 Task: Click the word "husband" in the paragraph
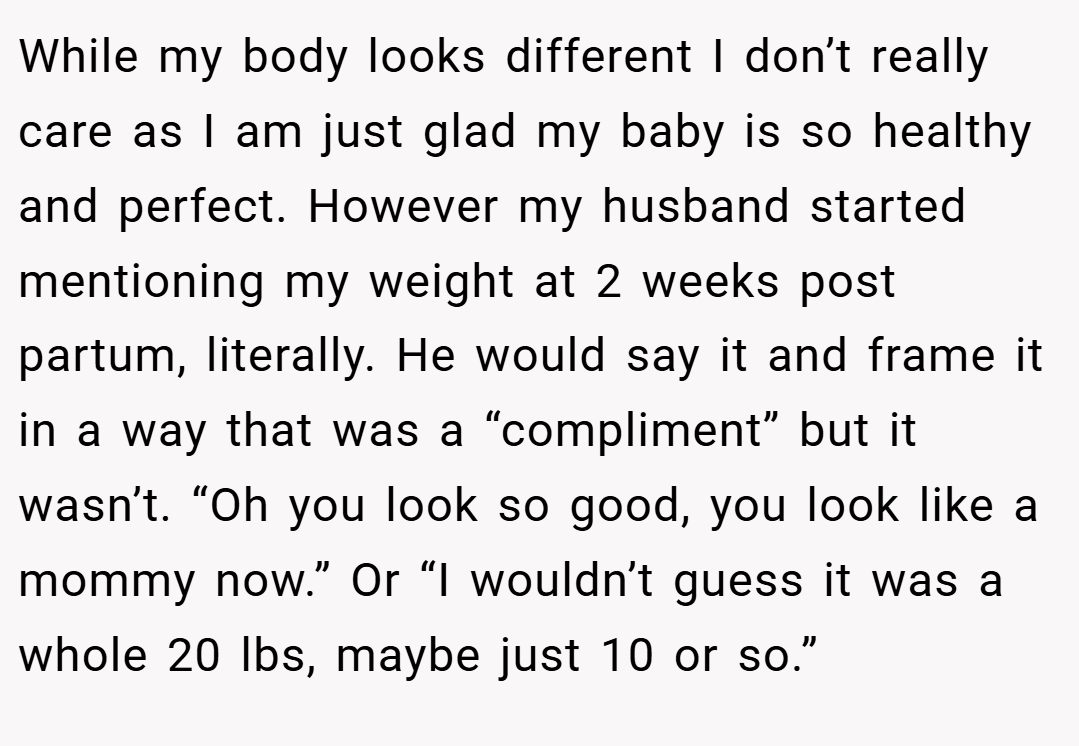695,205
